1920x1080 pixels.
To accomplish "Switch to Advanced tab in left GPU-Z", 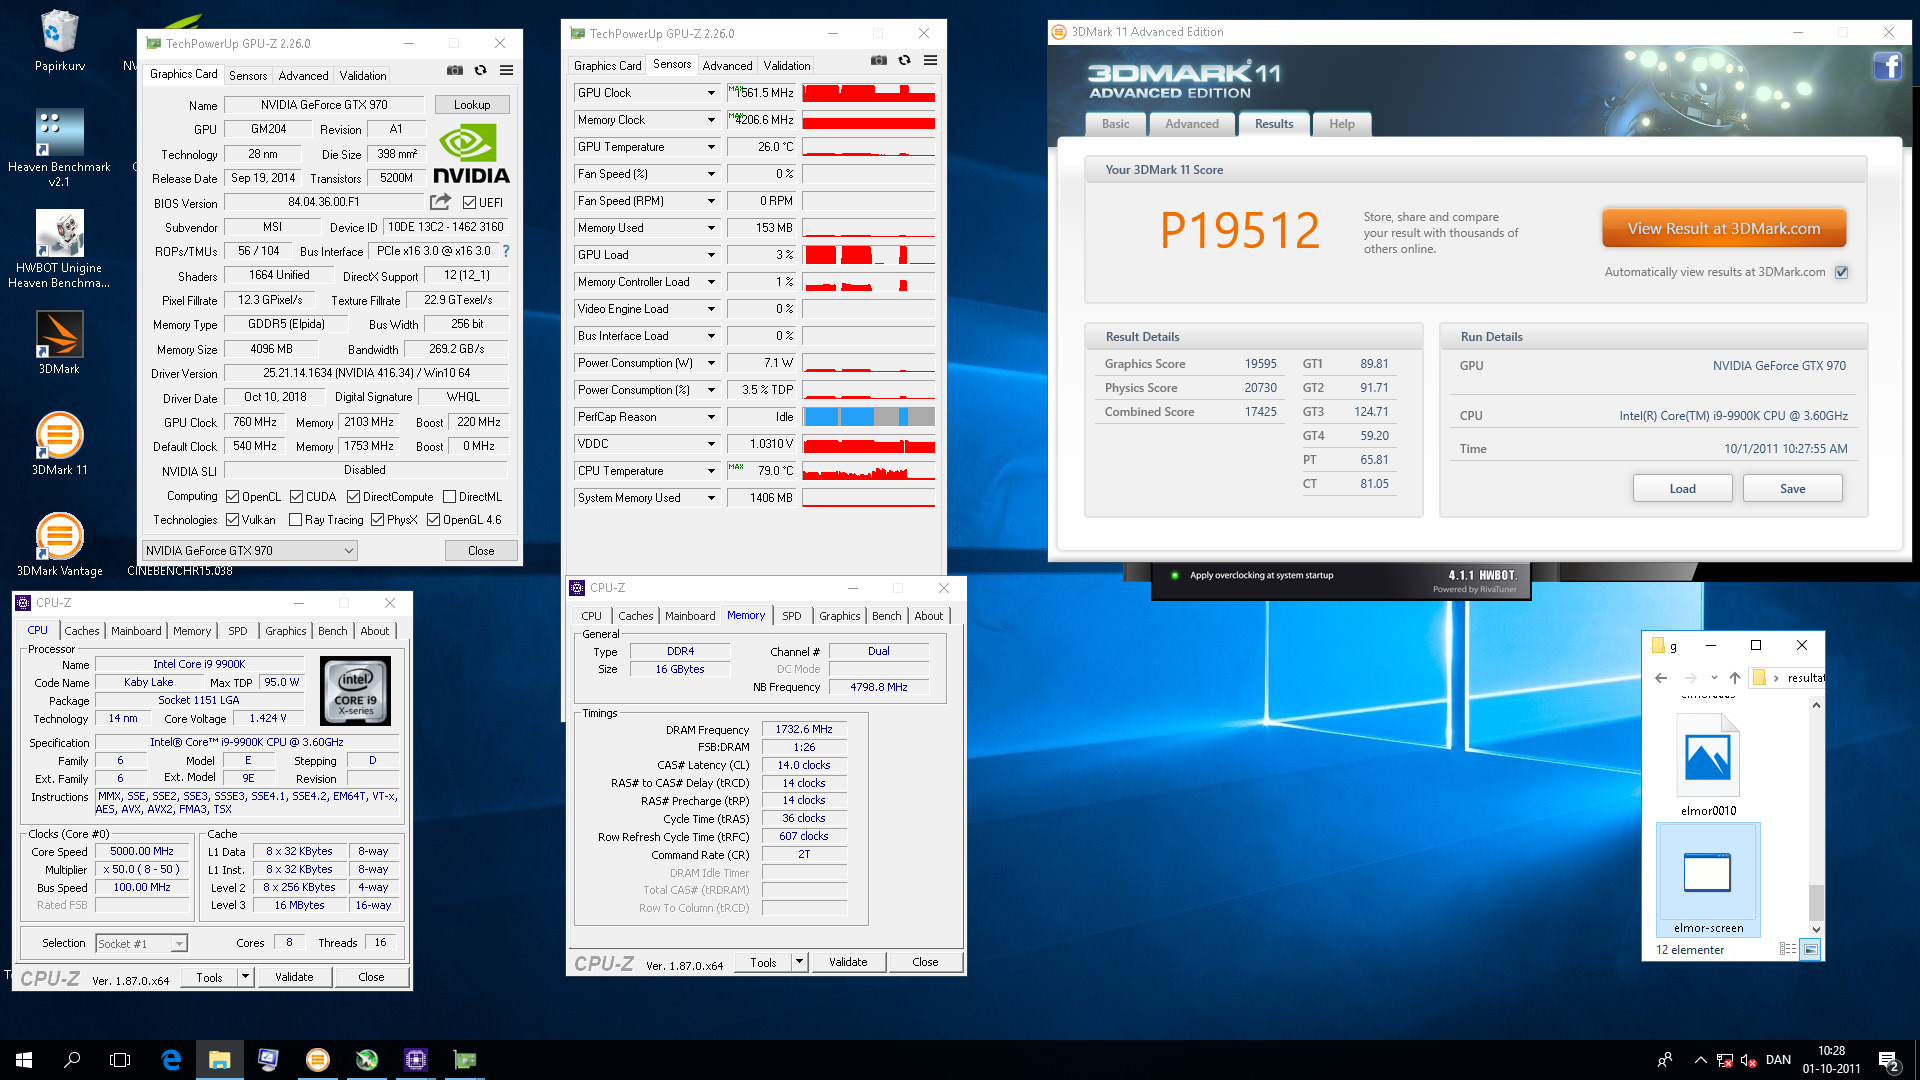I will coord(303,75).
